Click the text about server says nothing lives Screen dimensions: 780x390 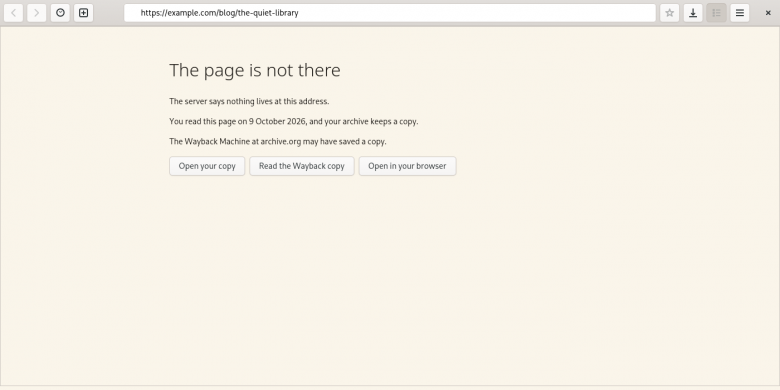(x=249, y=101)
